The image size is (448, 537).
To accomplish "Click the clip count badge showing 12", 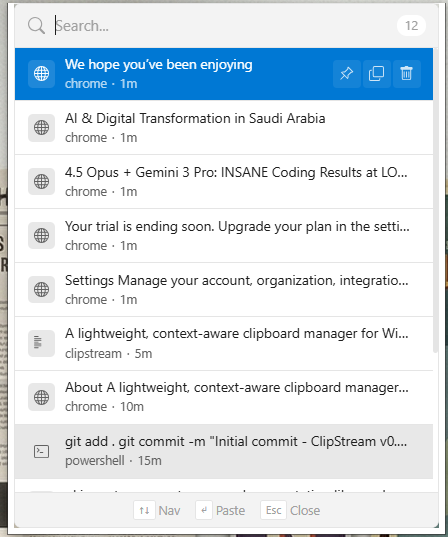I will (x=411, y=26).
